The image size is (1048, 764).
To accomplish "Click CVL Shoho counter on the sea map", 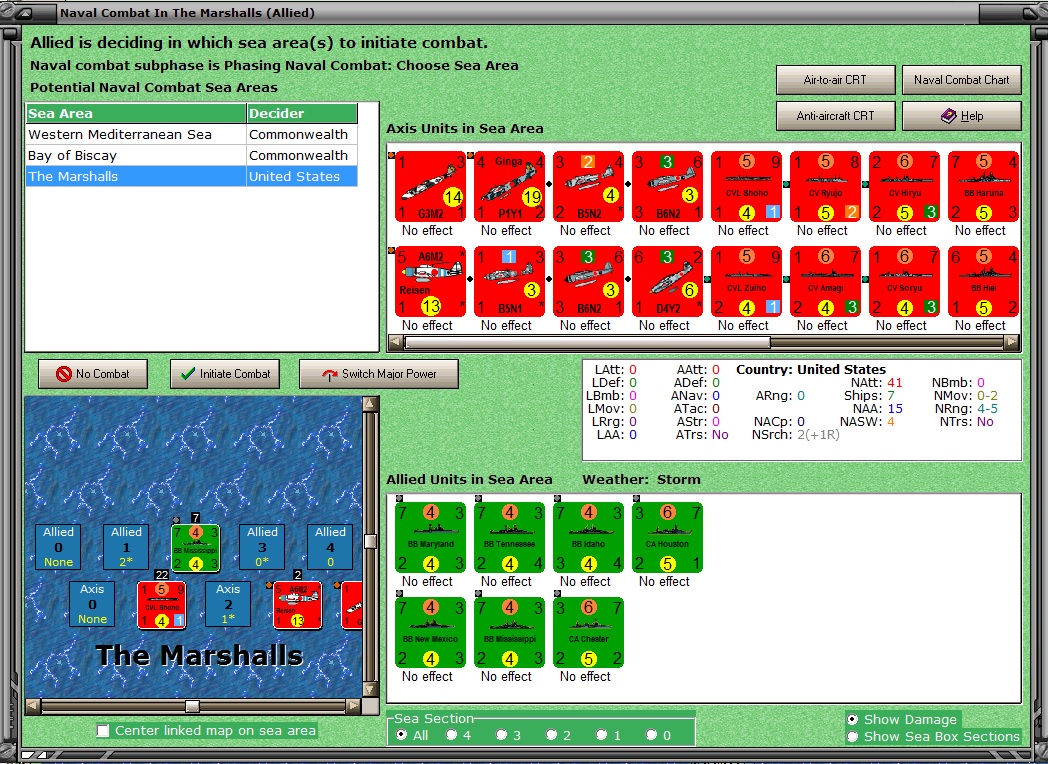I will (161, 605).
